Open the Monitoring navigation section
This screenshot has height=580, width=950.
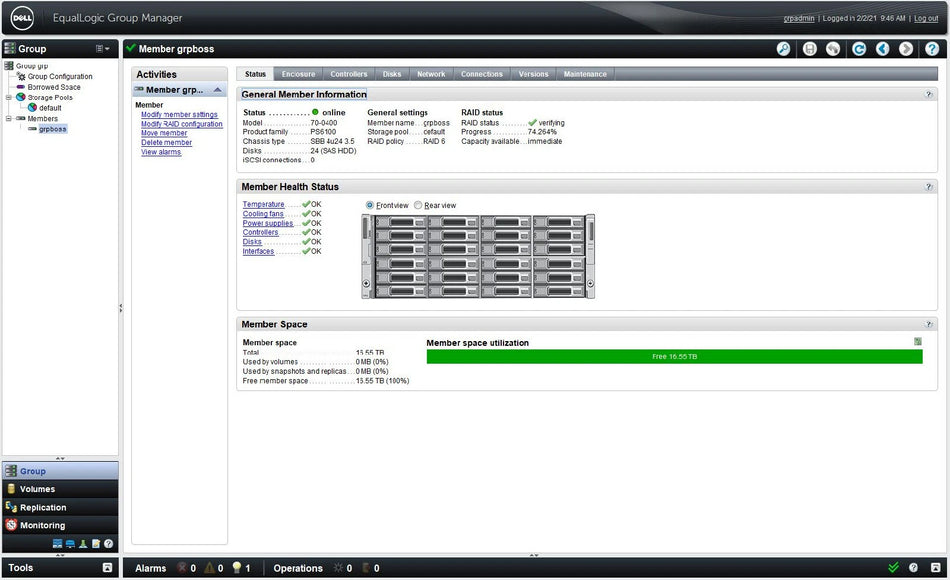pyautogui.click(x=60, y=525)
